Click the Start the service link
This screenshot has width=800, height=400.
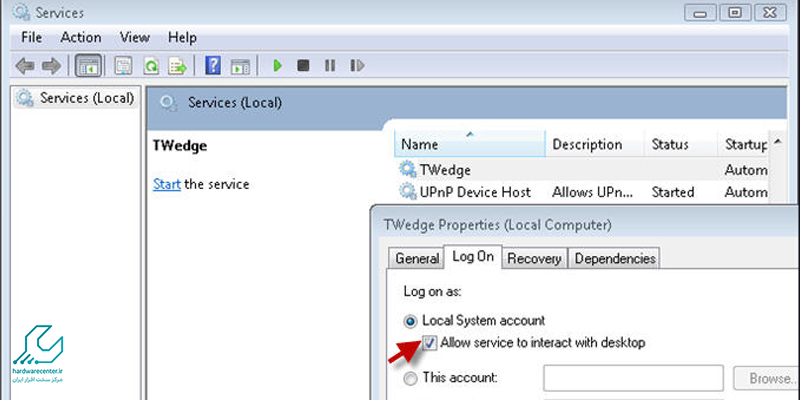pos(166,184)
